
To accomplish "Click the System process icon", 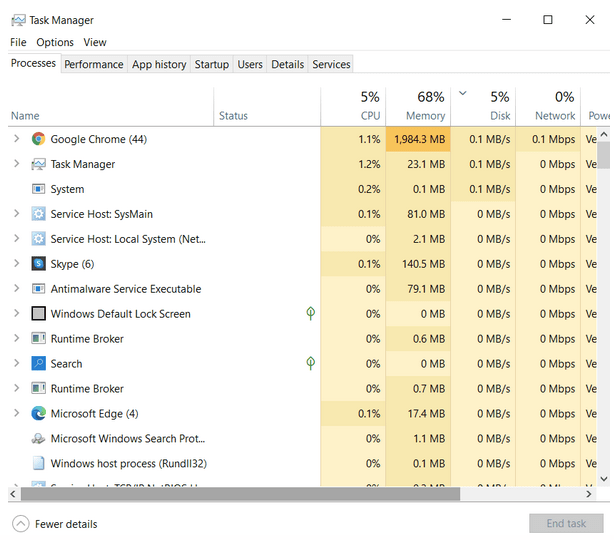I will pyautogui.click(x=38, y=189).
